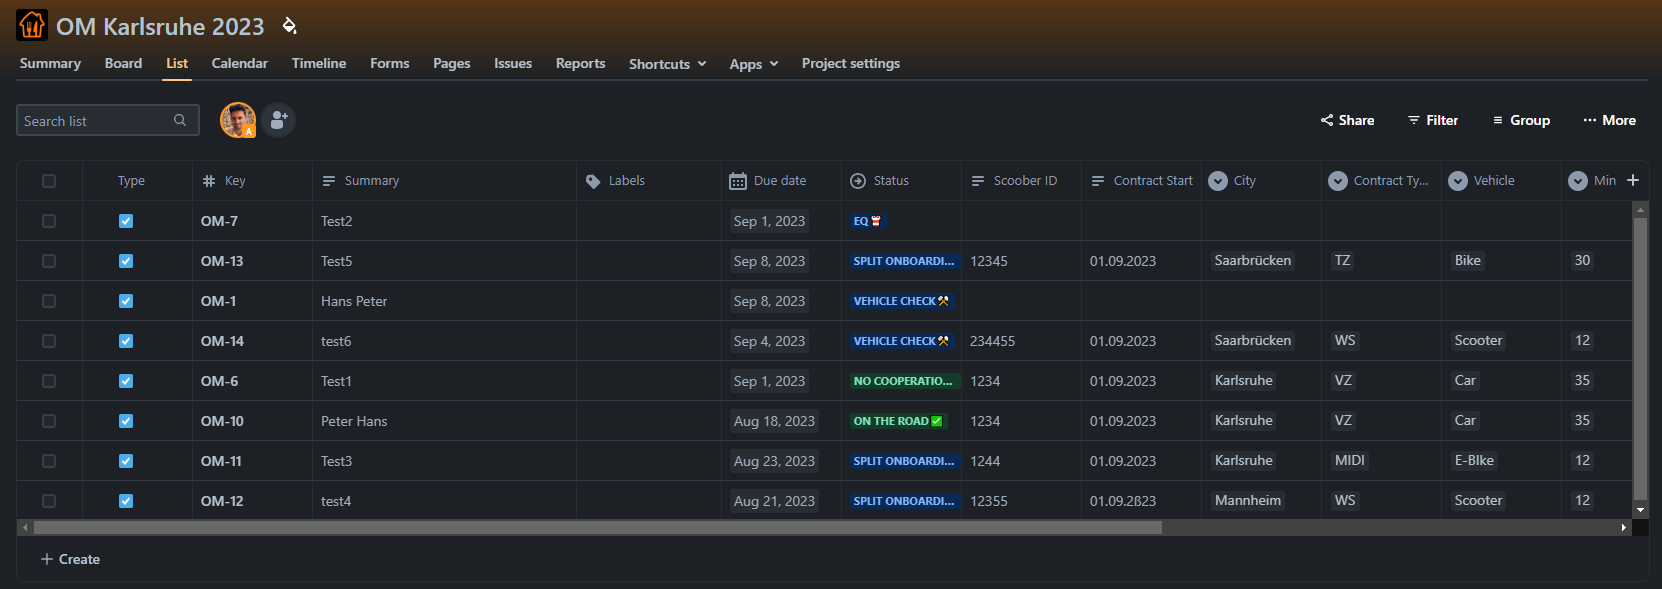Switch to the Timeline tab
This screenshot has width=1662, height=589.
pos(319,63)
